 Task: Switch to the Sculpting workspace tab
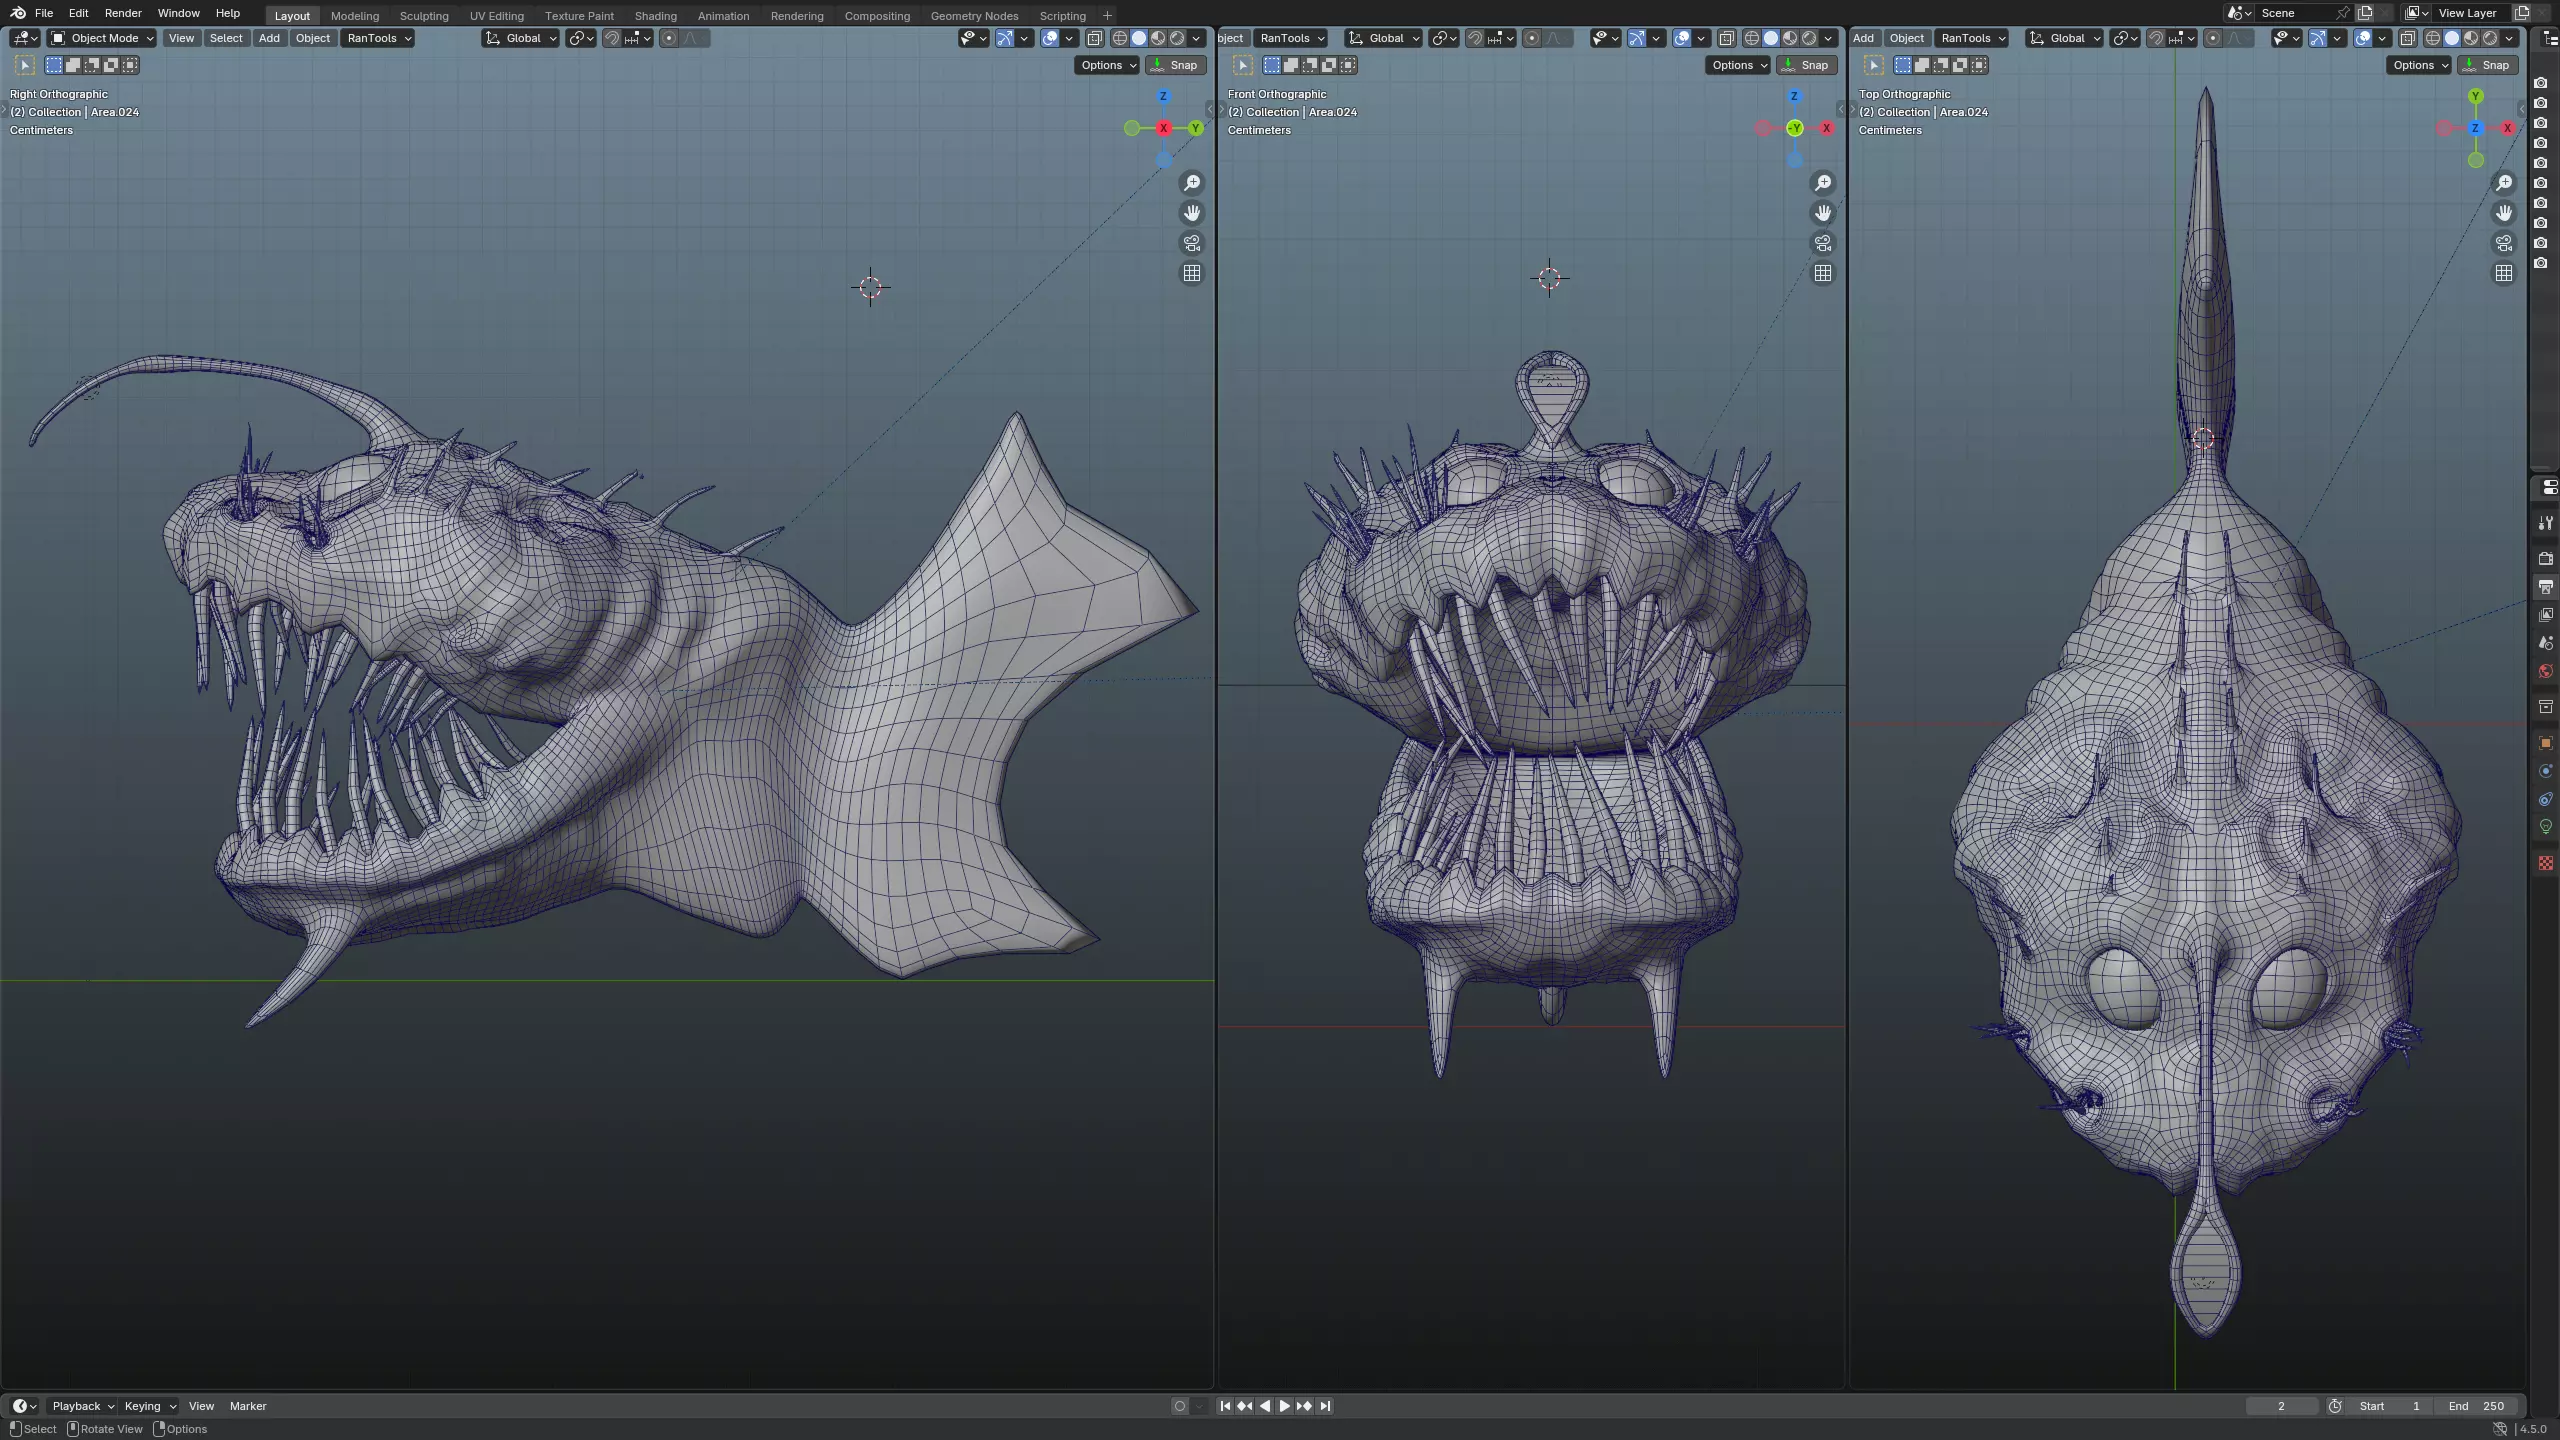pos(424,16)
